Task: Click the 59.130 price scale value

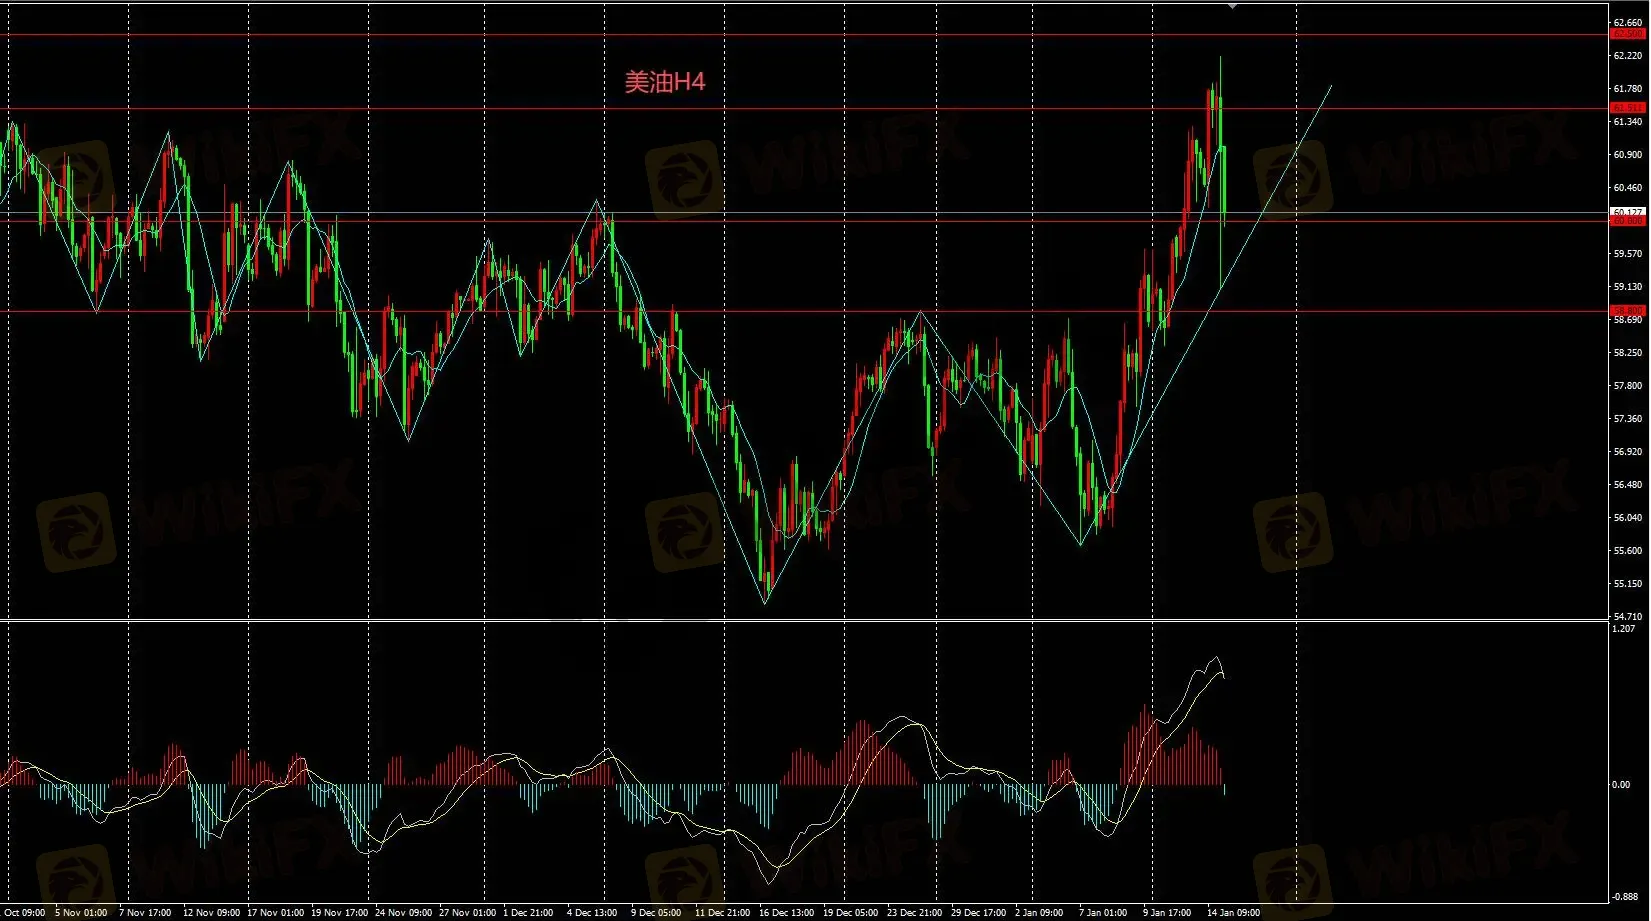Action: (x=1628, y=287)
